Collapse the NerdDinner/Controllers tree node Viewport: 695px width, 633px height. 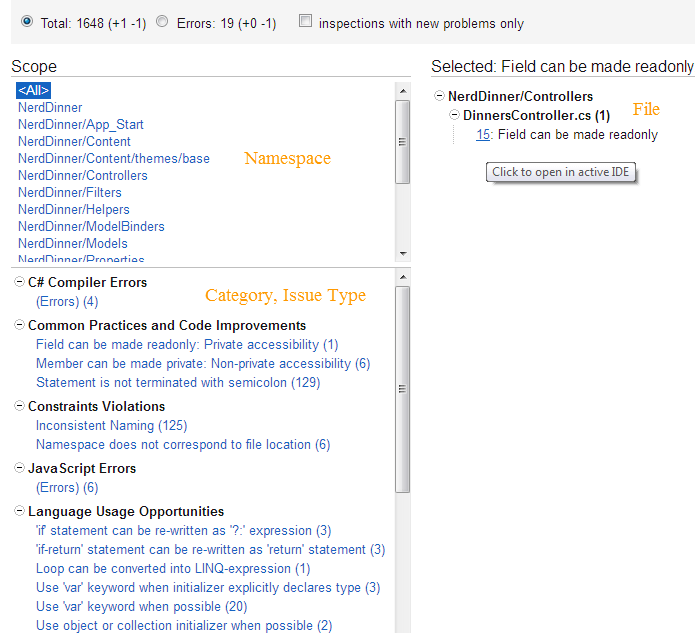(440, 97)
